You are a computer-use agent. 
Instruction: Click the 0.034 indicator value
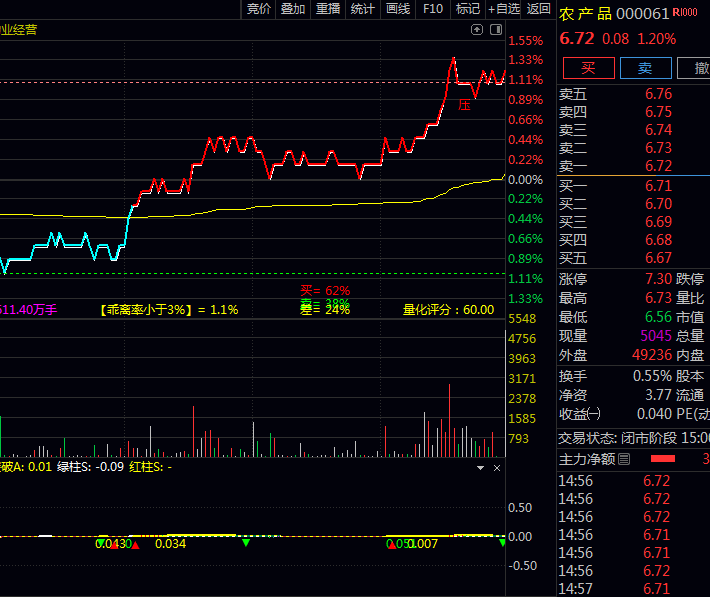[170, 544]
